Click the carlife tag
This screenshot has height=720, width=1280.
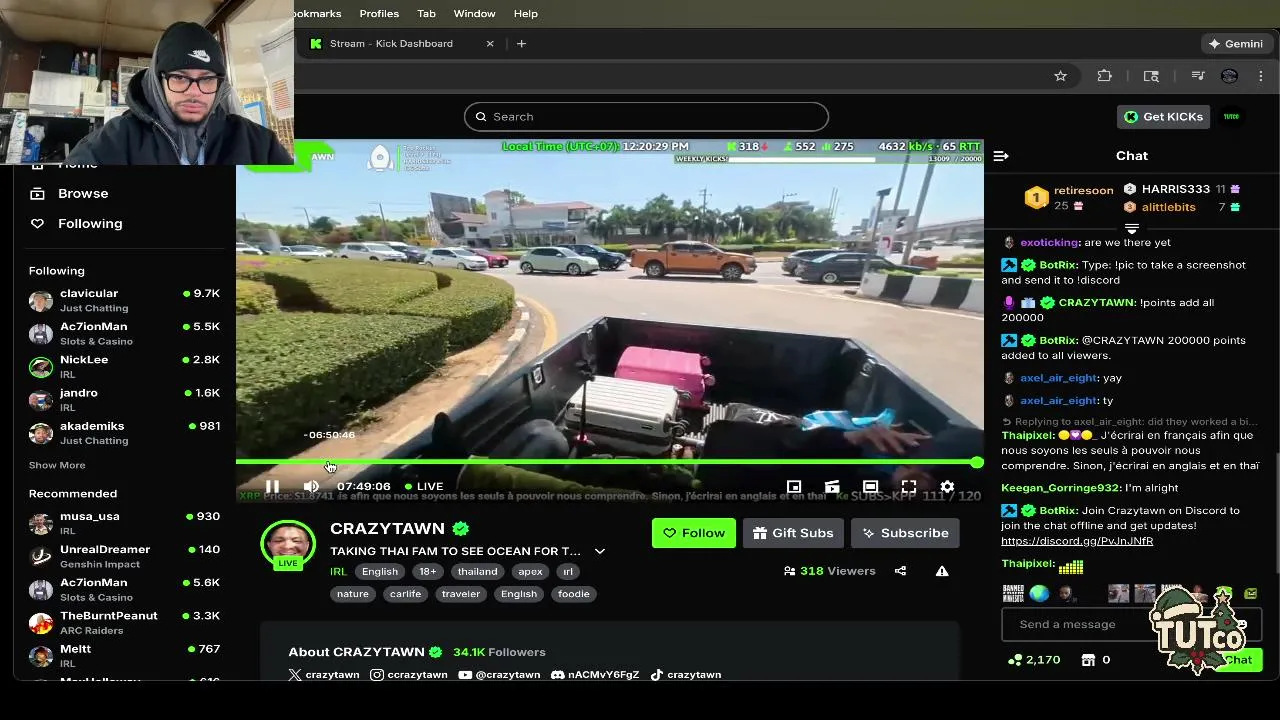coord(405,594)
